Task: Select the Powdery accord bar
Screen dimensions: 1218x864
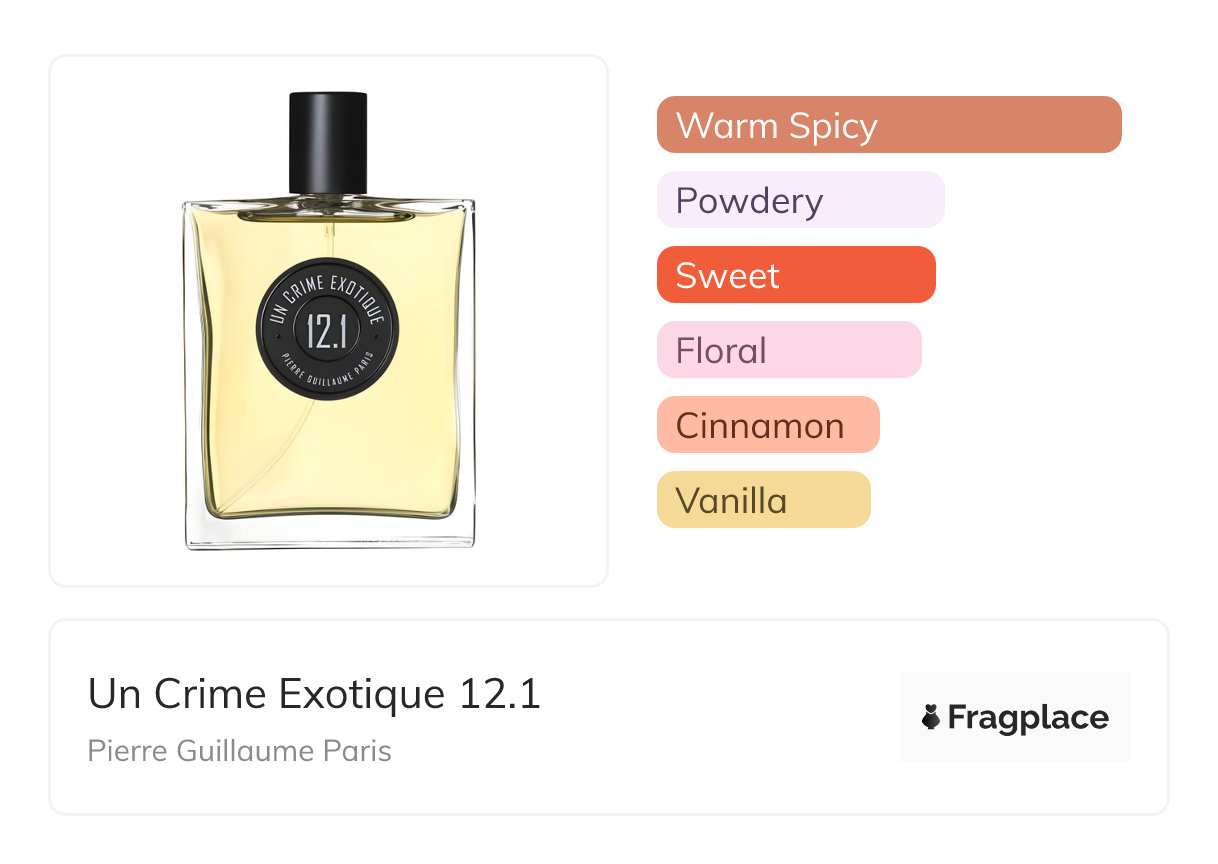Action: coord(801,200)
